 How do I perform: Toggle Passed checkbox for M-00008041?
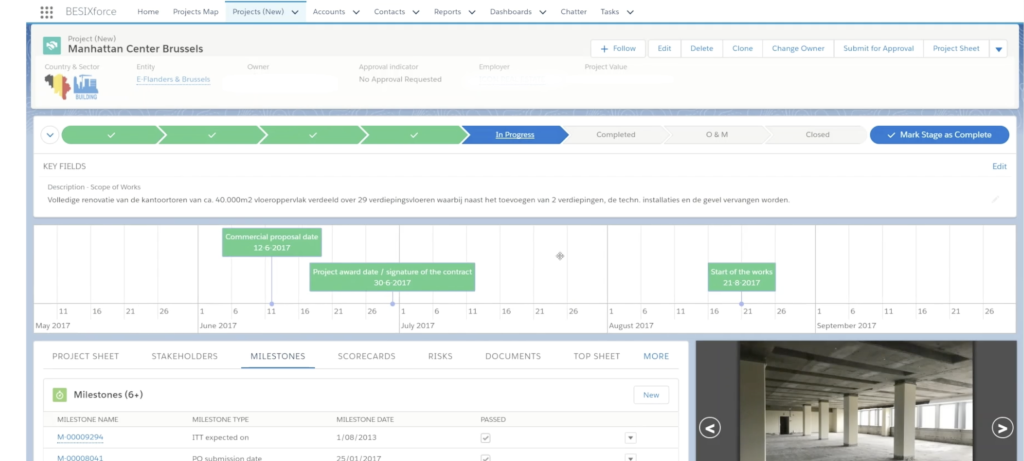(x=485, y=458)
